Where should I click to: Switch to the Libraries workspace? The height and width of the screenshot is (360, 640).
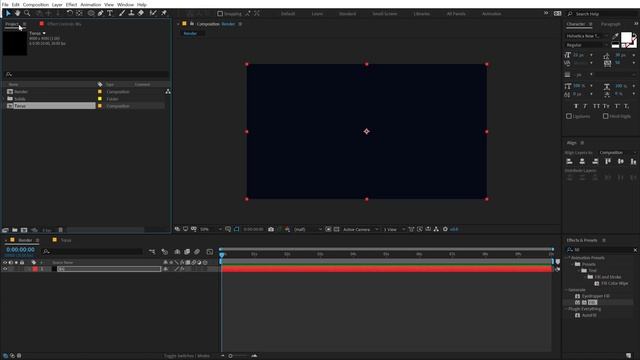tap(422, 14)
